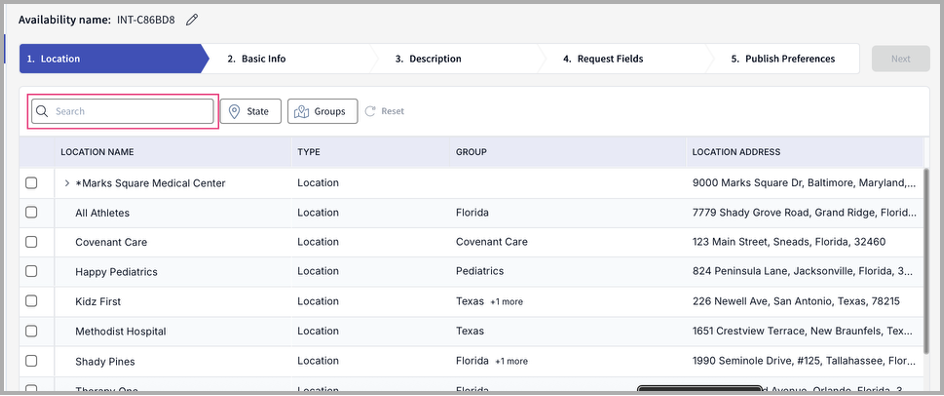This screenshot has height=396, width=944.
Task: Click the Happy Pediatrics location name
Action: 116,272
